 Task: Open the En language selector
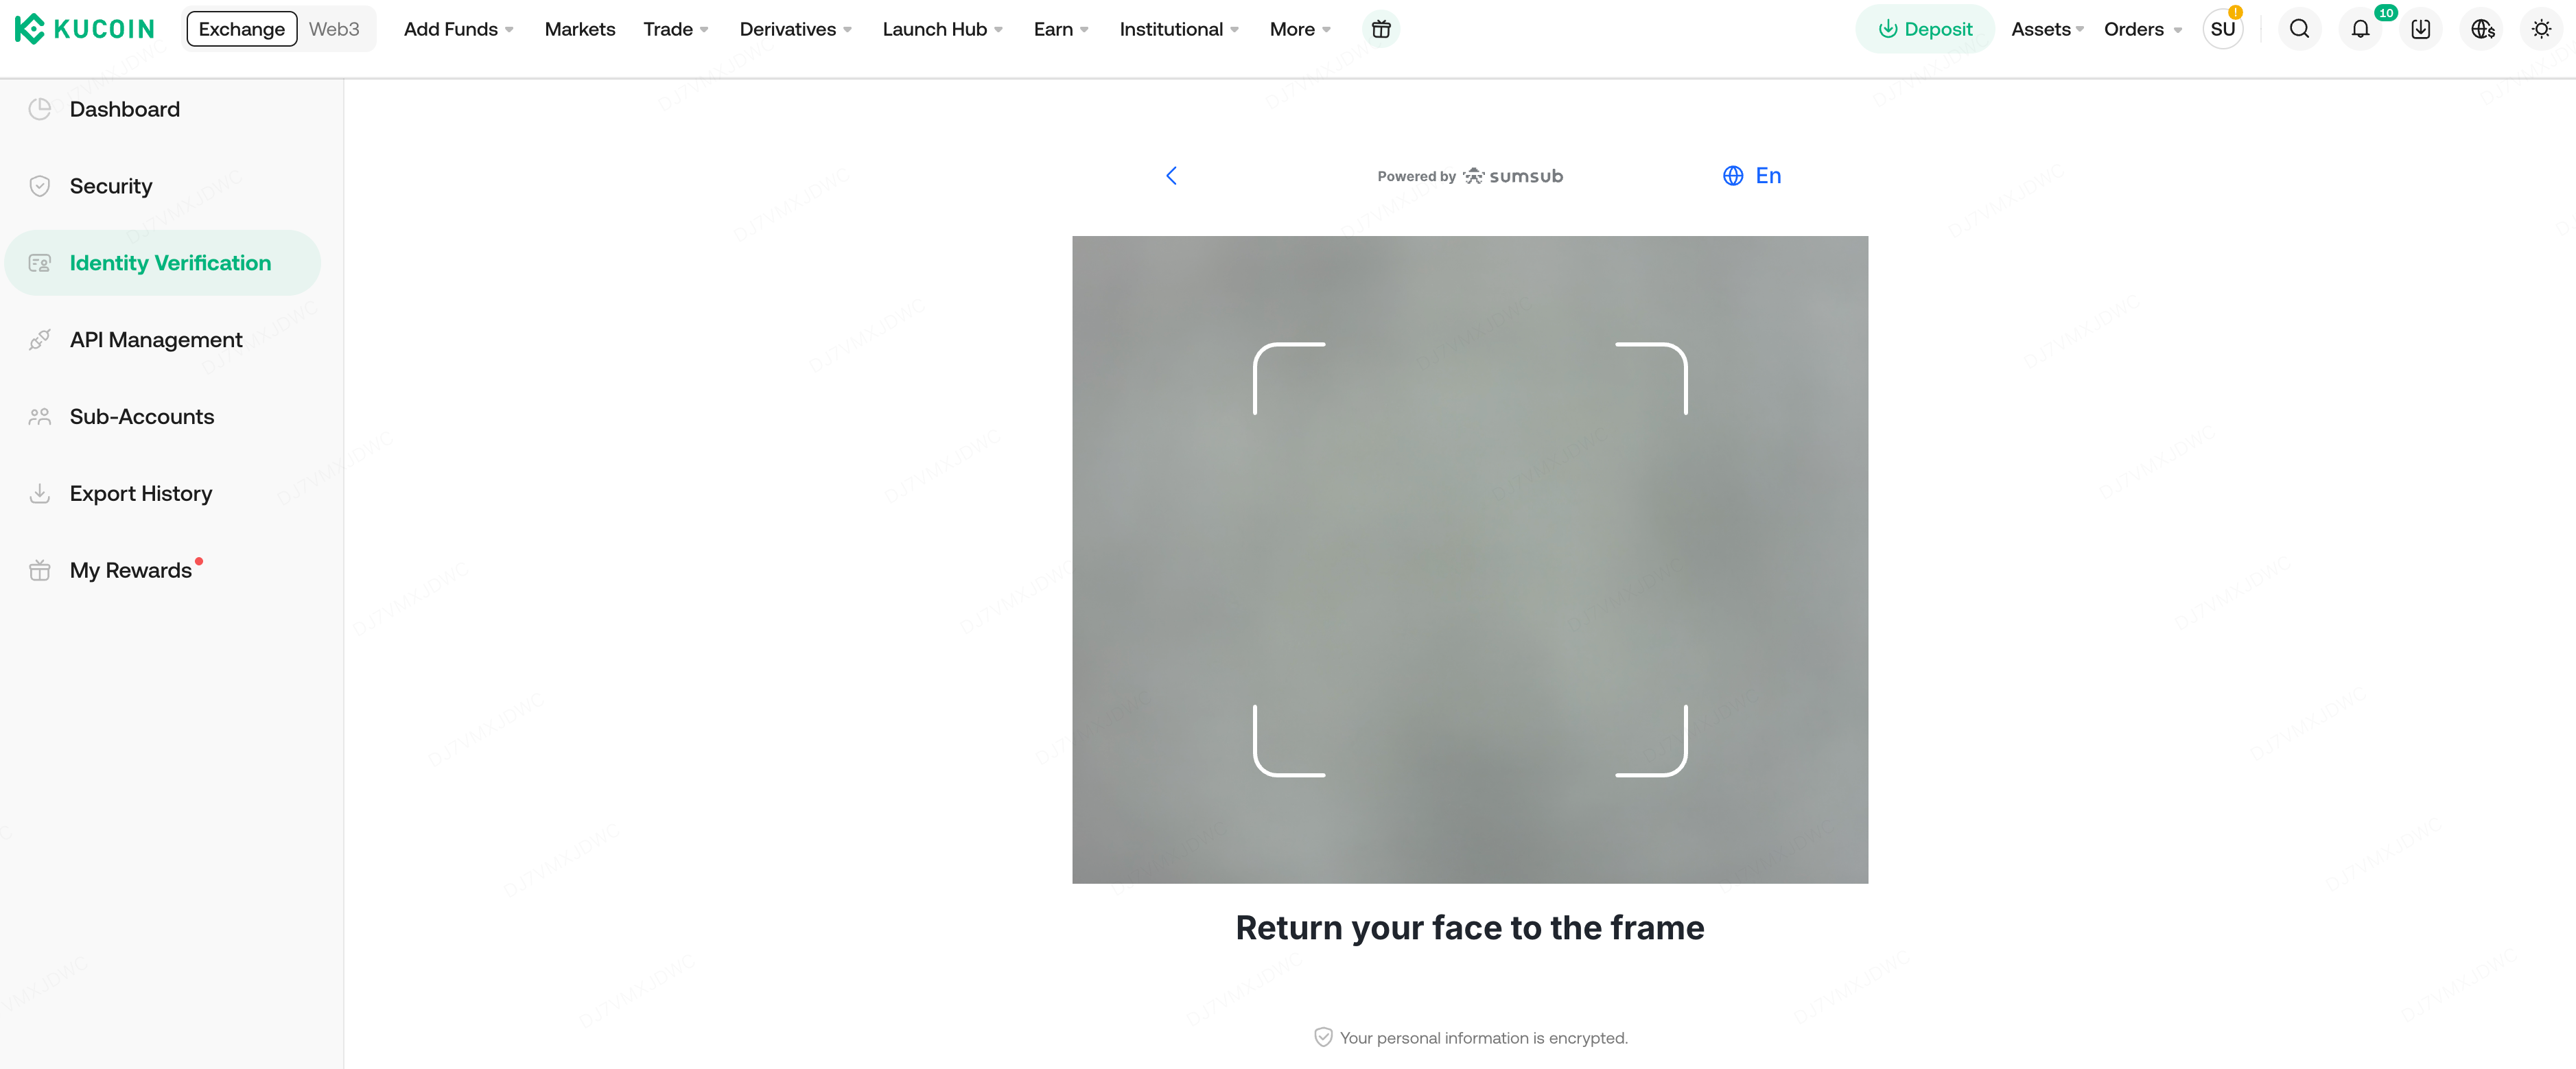point(1752,176)
